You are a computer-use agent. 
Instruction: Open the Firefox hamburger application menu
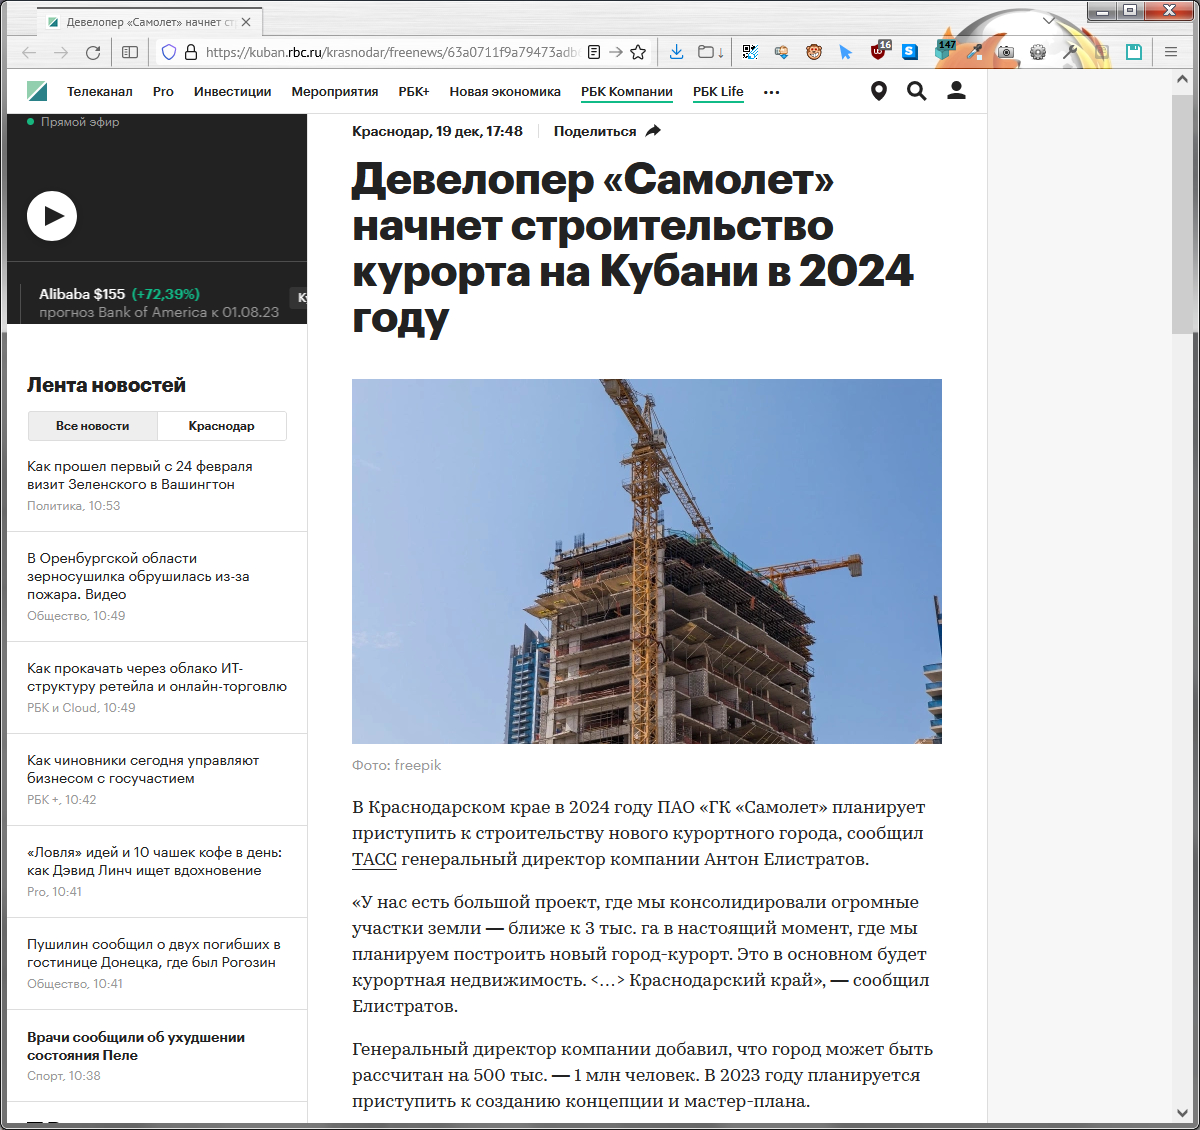click(1171, 52)
